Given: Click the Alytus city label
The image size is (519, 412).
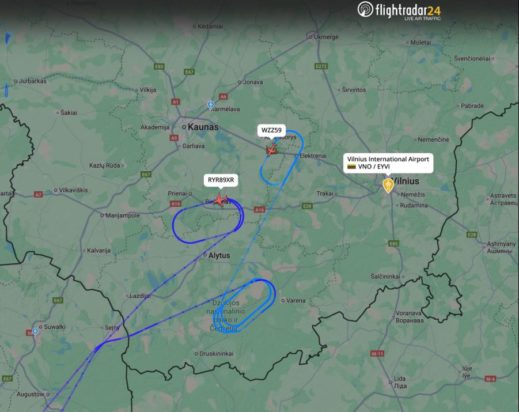Looking at the screenshot, I should pos(219,255).
